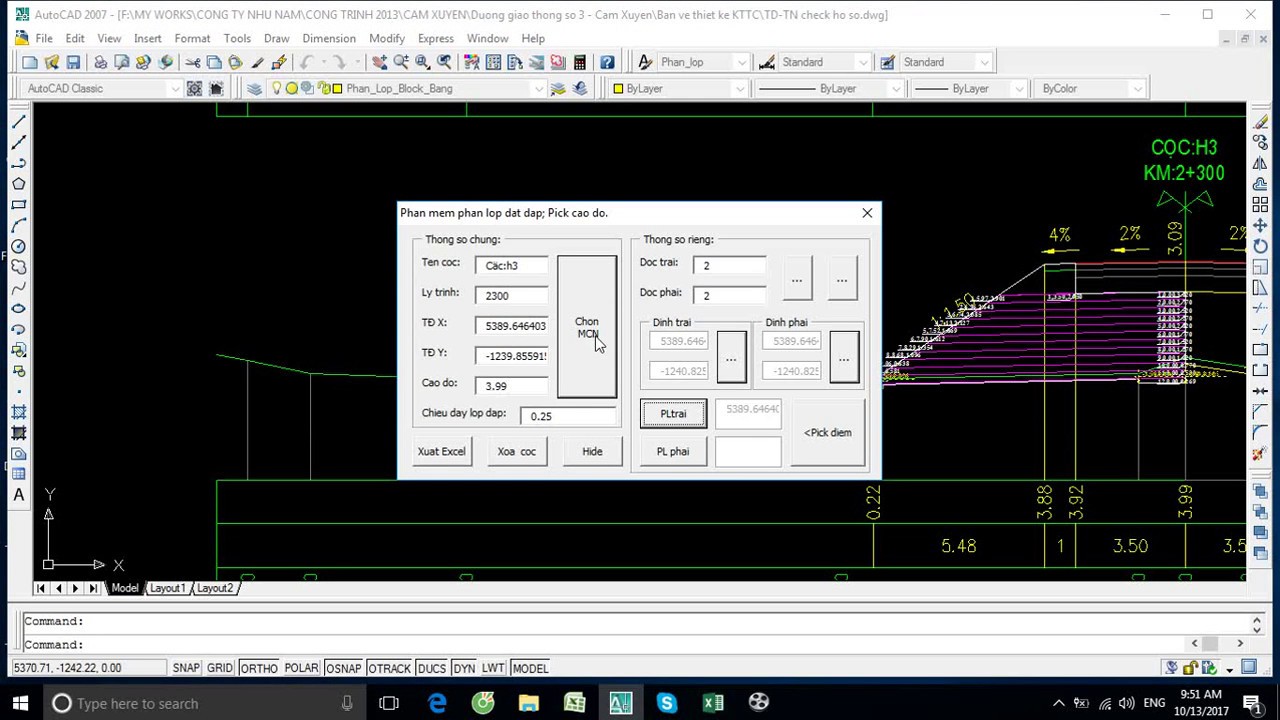Click the Windows Start button
This screenshot has width=1280, height=720.
pos(20,703)
